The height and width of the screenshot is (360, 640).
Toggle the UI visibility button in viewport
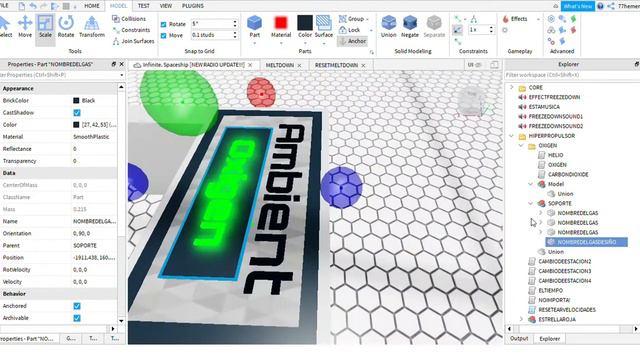pos(475,65)
